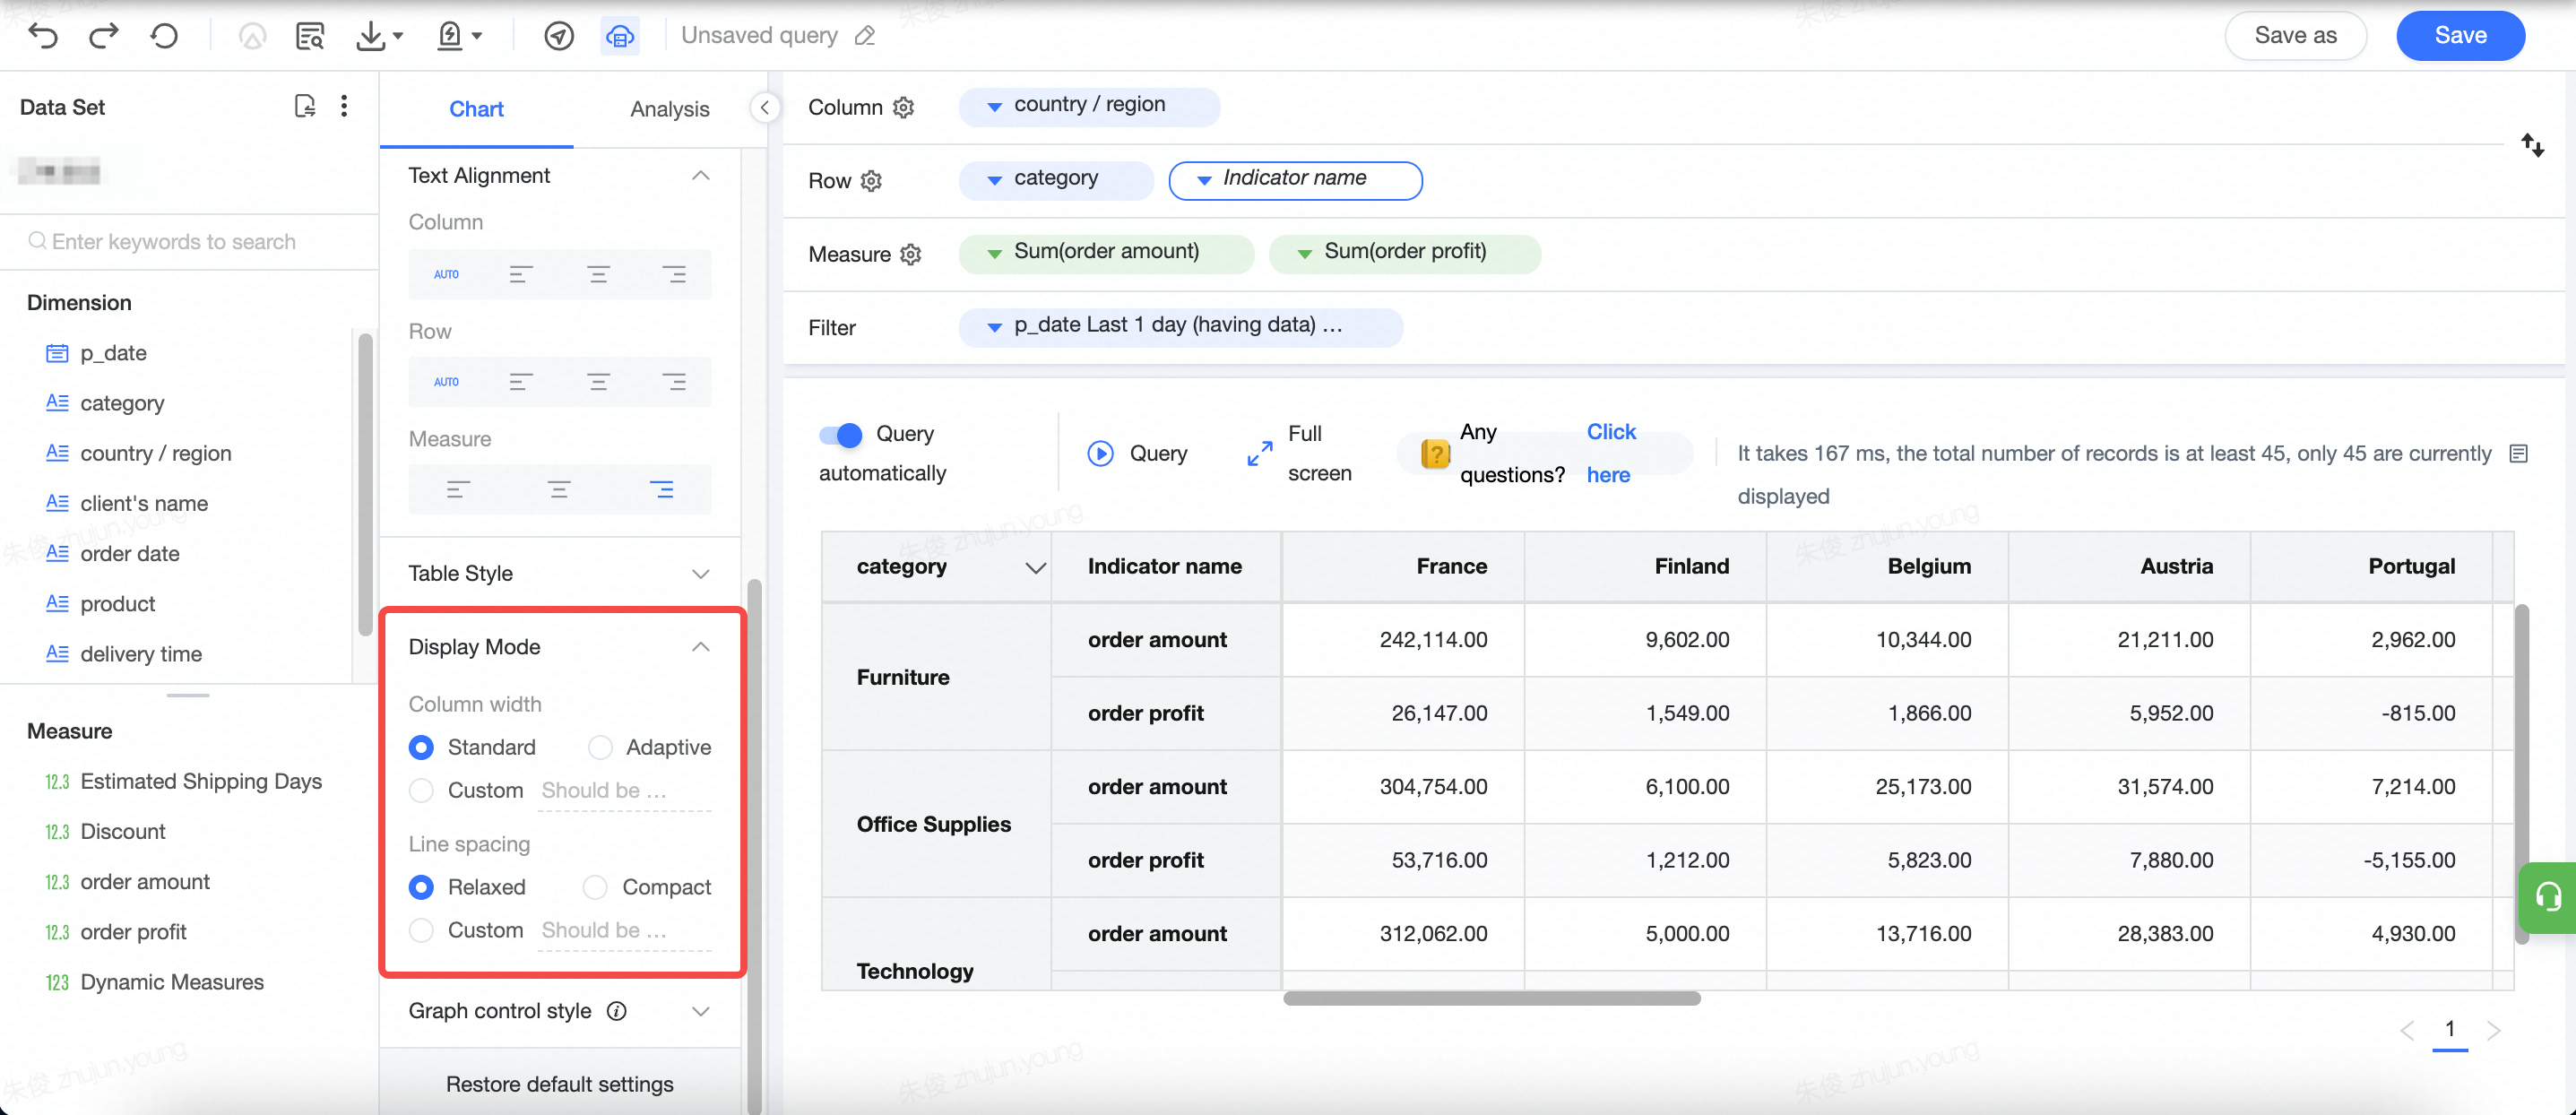The image size is (2576, 1115).
Task: Expand the Table Style section
Action: (x=701, y=574)
